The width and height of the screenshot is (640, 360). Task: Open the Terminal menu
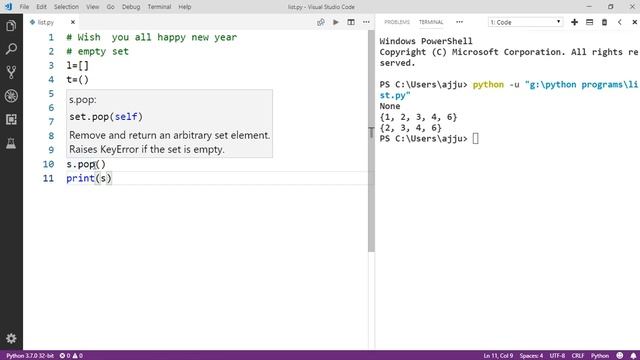(159, 7)
